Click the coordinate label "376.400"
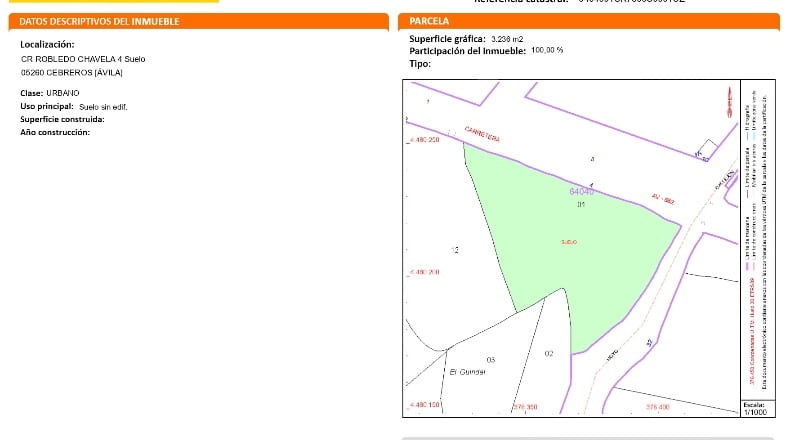This screenshot has height=440, width=790. click(658, 407)
